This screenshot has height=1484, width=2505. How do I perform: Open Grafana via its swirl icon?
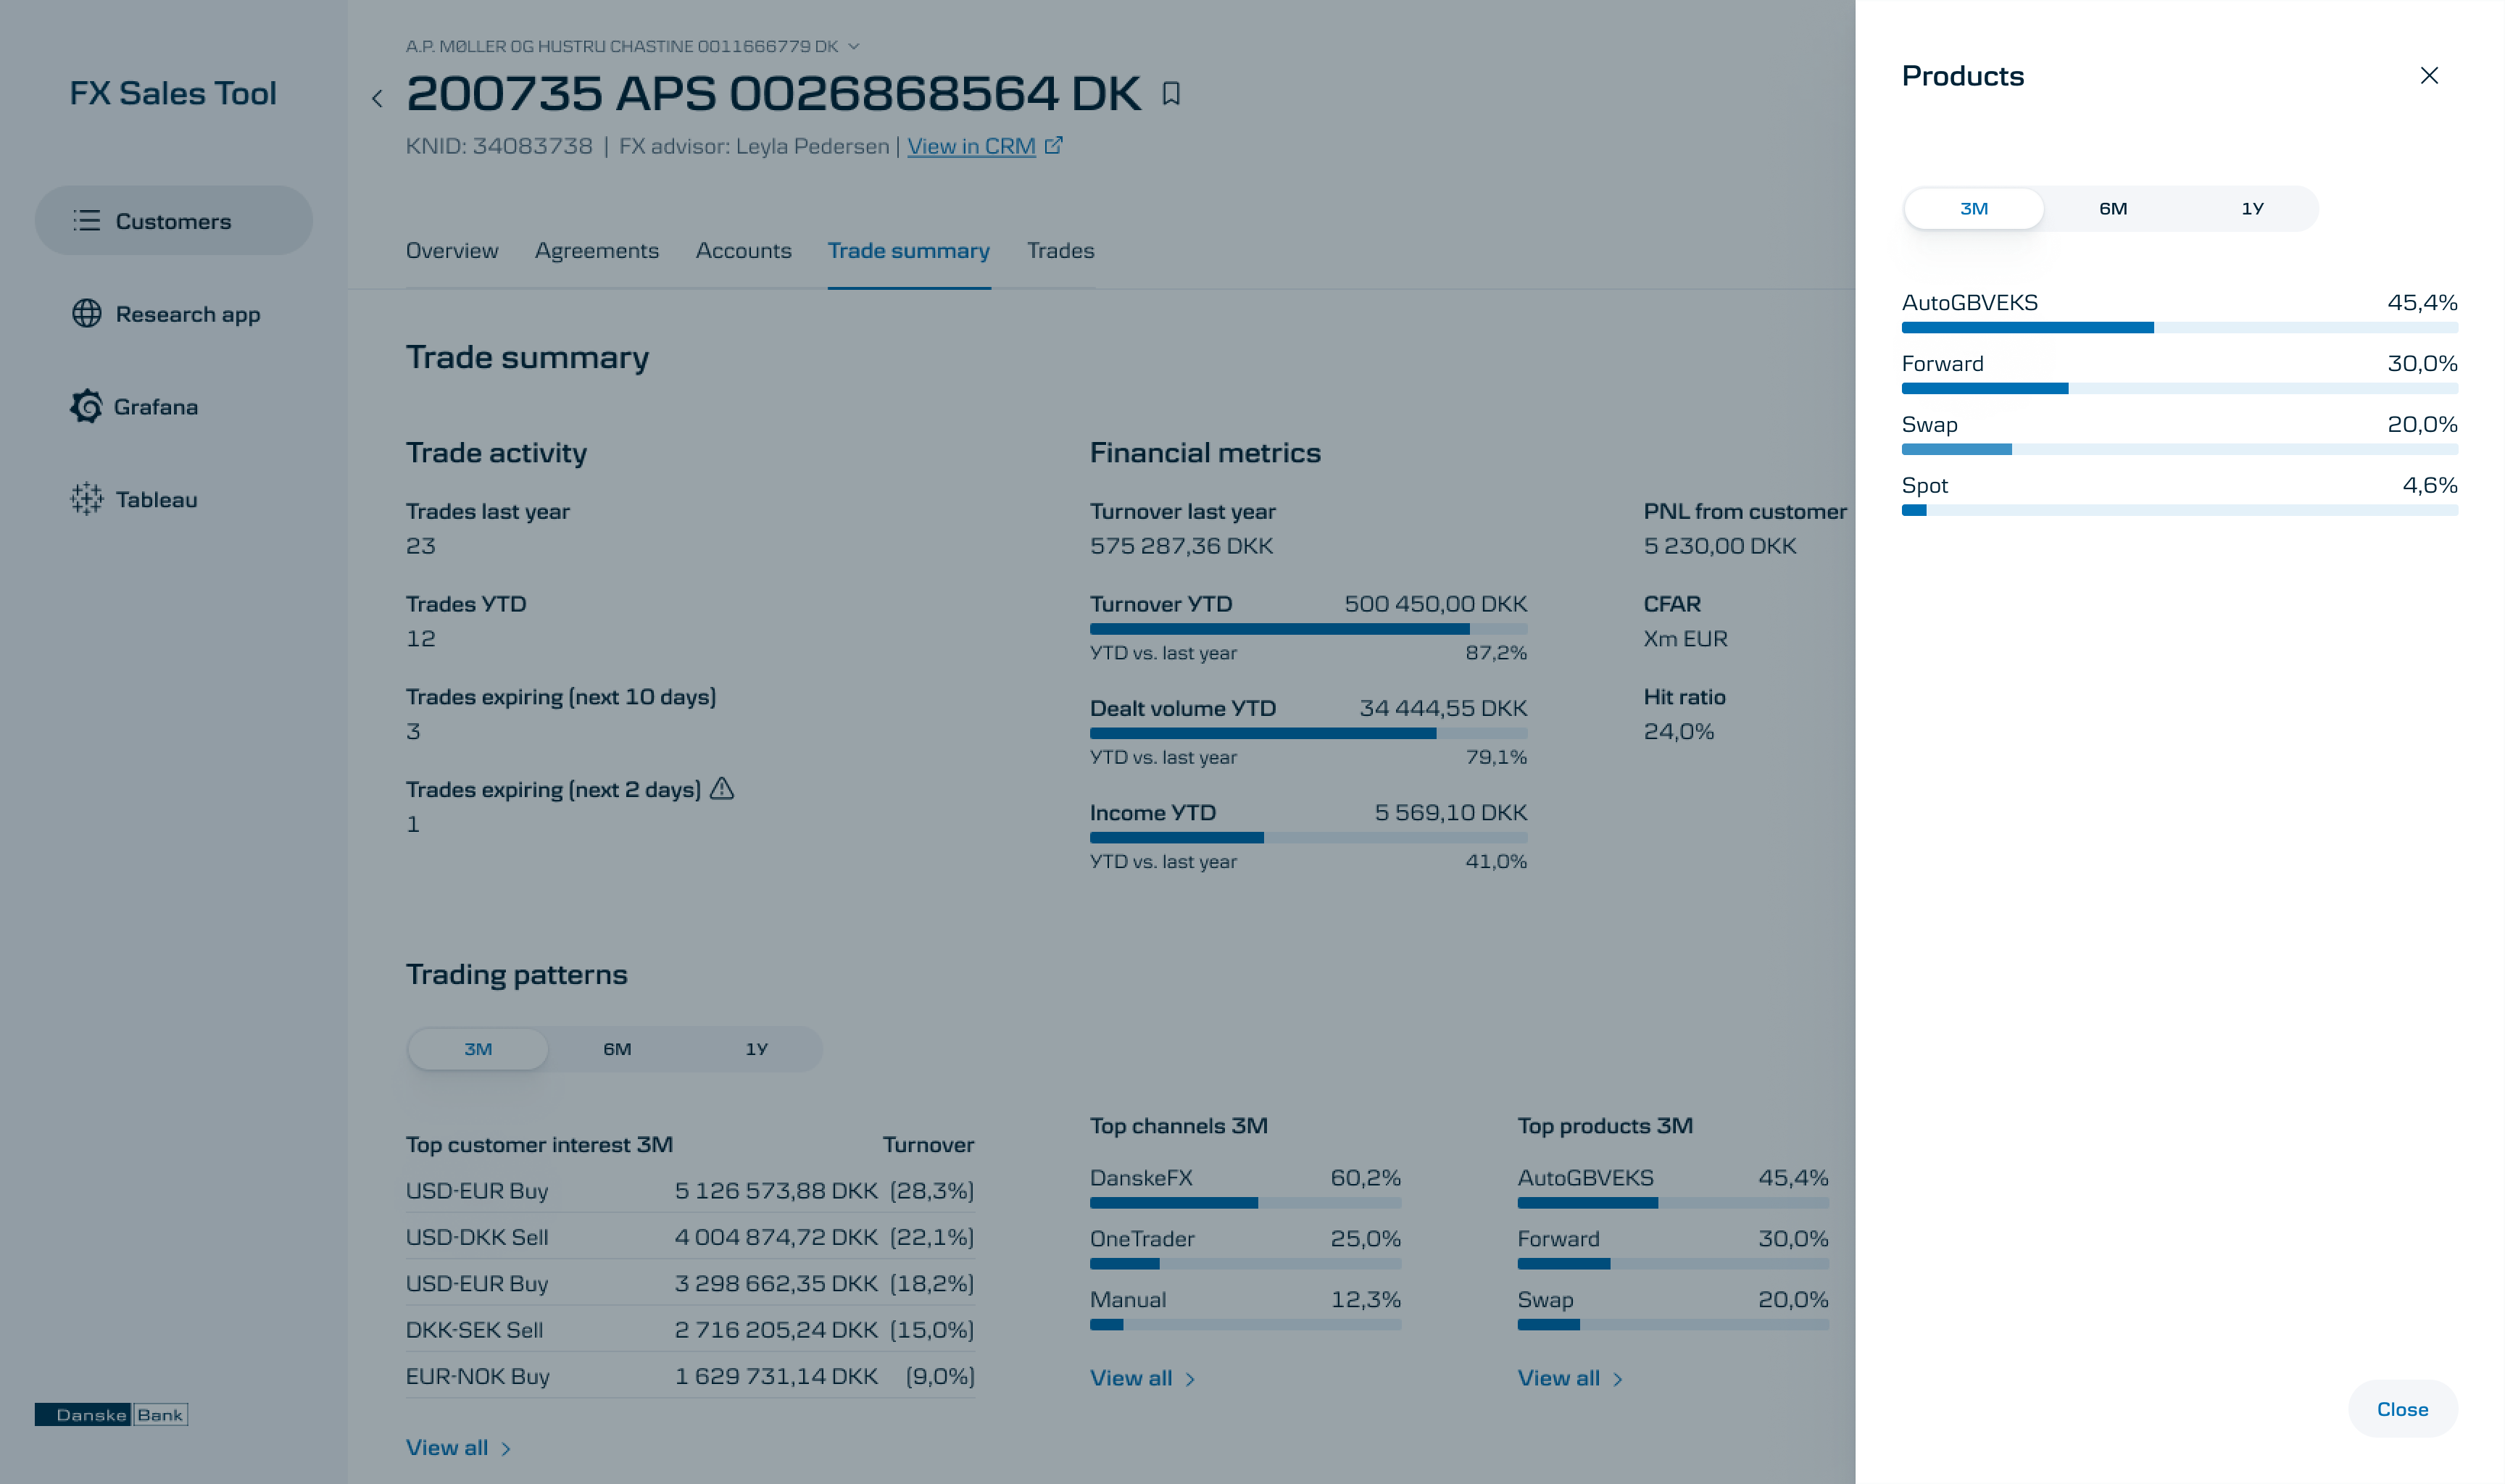point(87,407)
